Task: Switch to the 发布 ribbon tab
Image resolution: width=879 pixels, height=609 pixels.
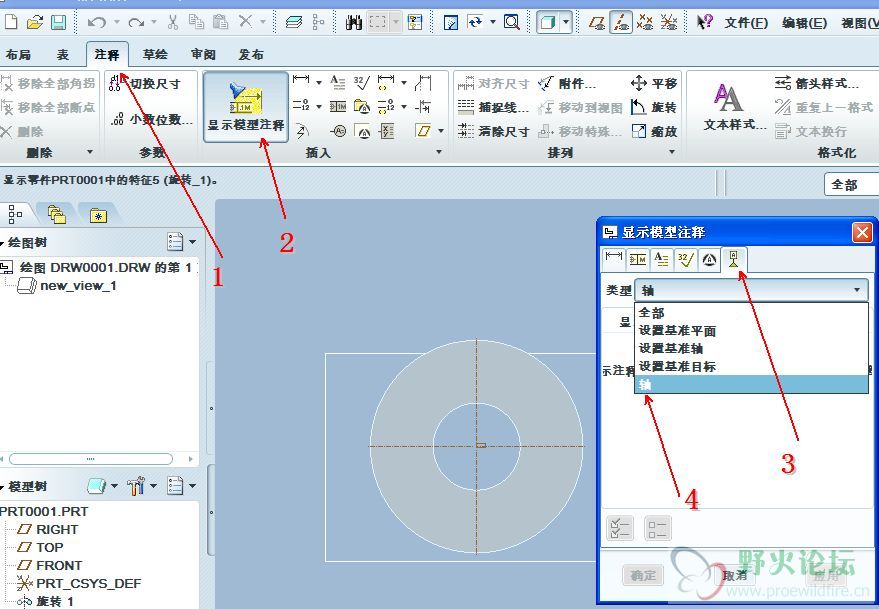Action: [x=251, y=54]
